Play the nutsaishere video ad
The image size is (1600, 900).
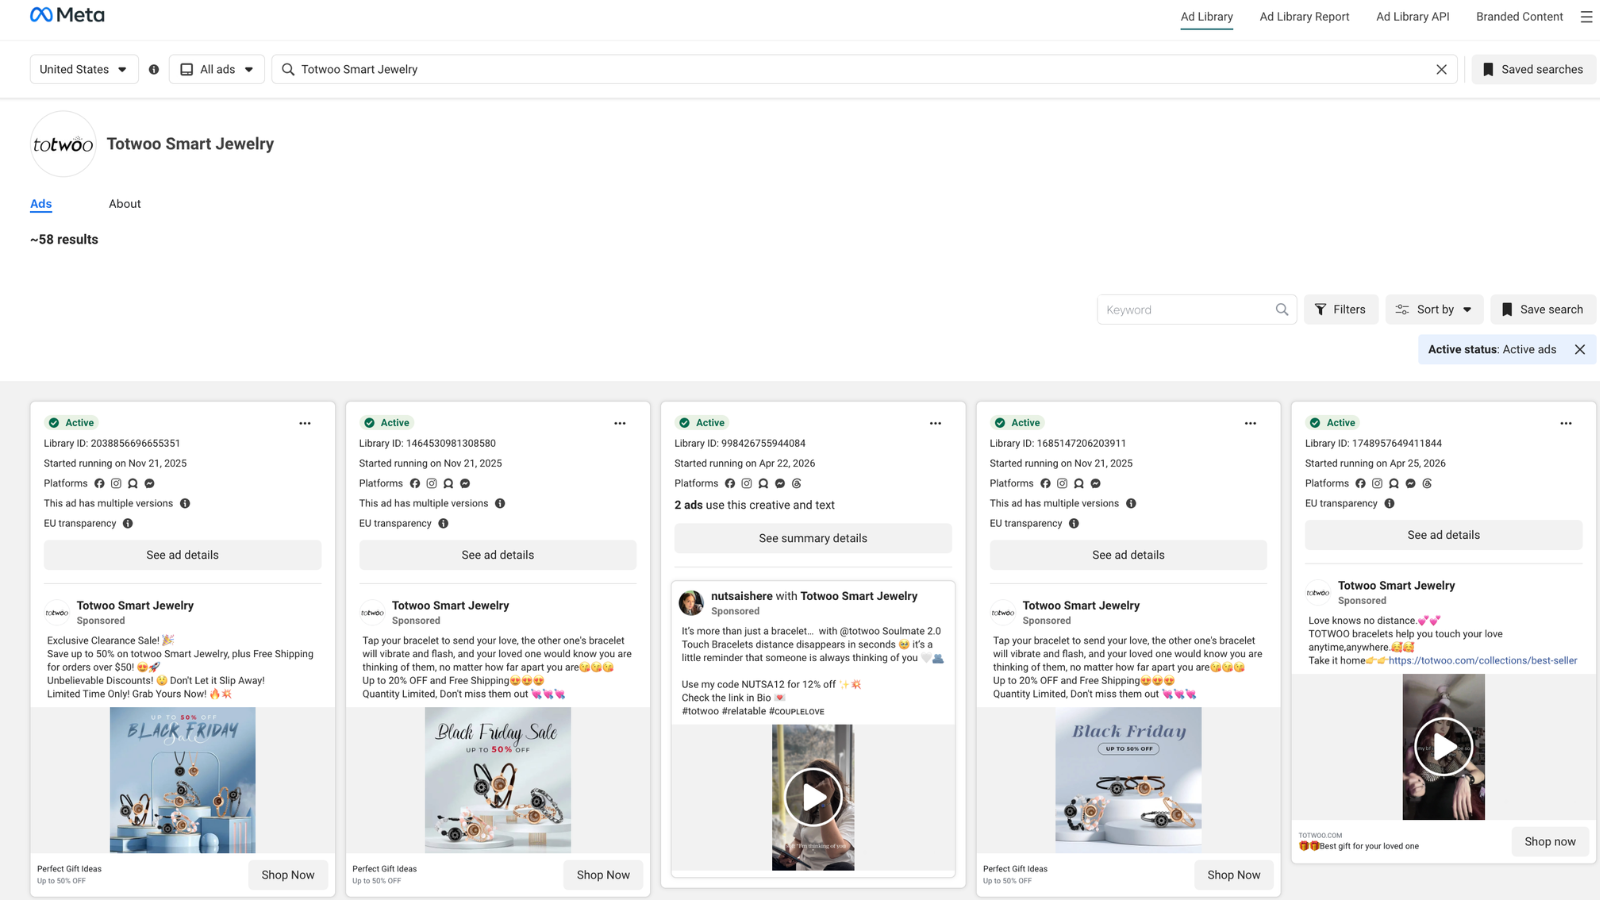click(x=813, y=797)
